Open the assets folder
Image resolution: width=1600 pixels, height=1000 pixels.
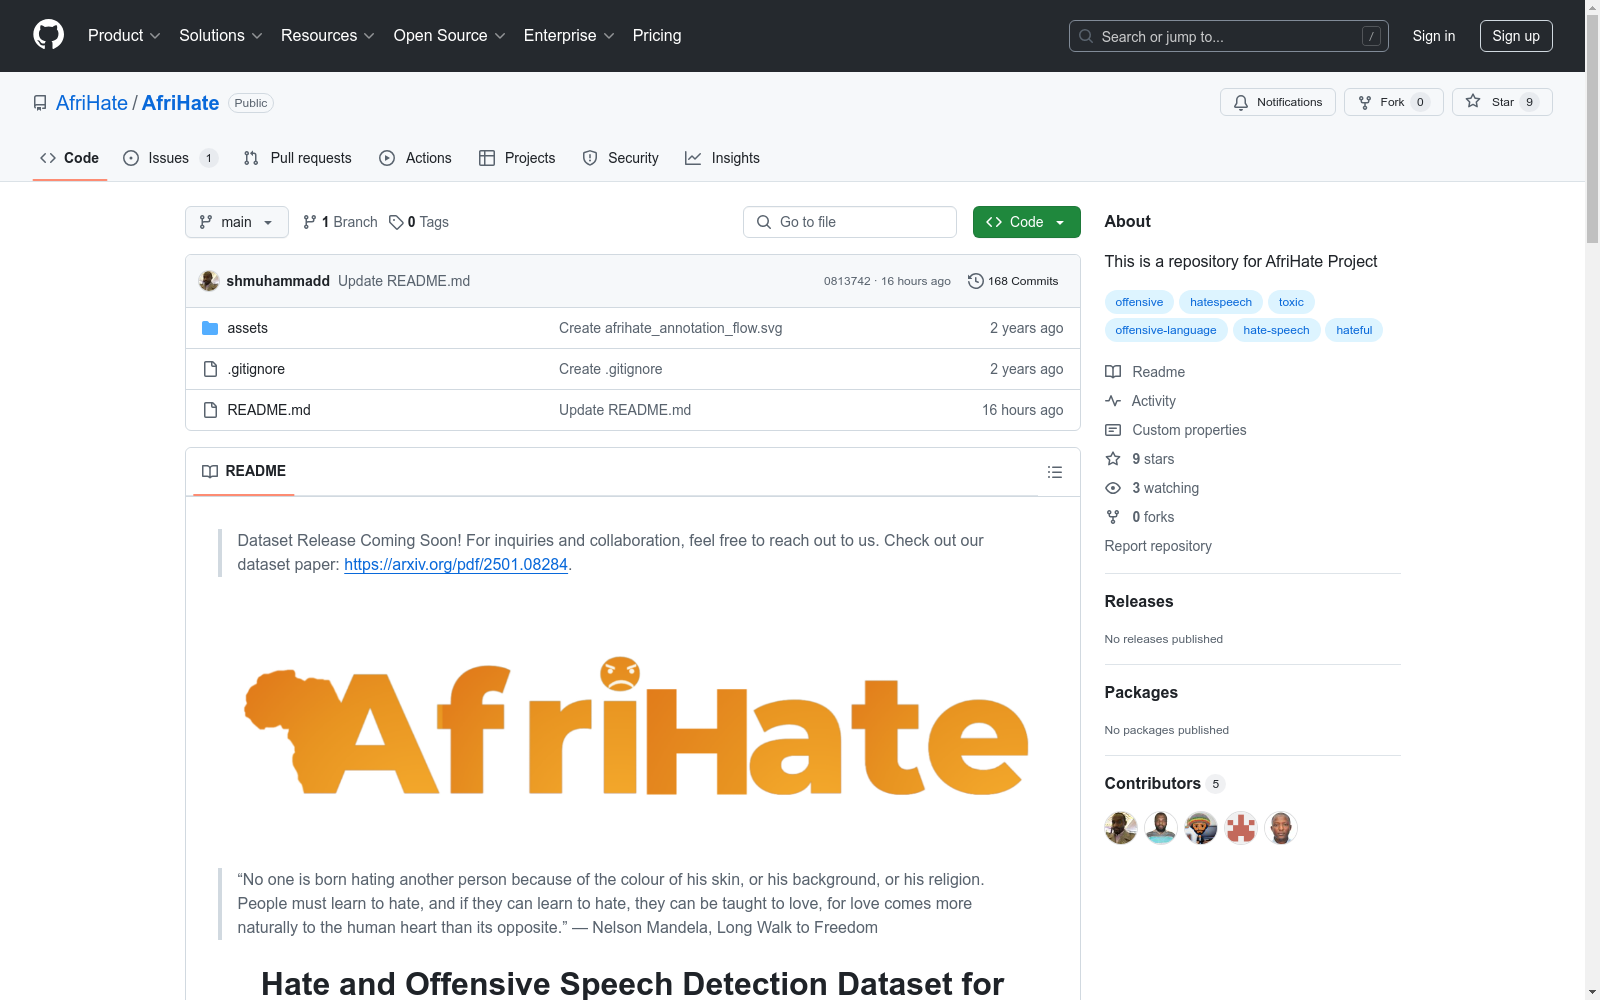click(x=247, y=328)
